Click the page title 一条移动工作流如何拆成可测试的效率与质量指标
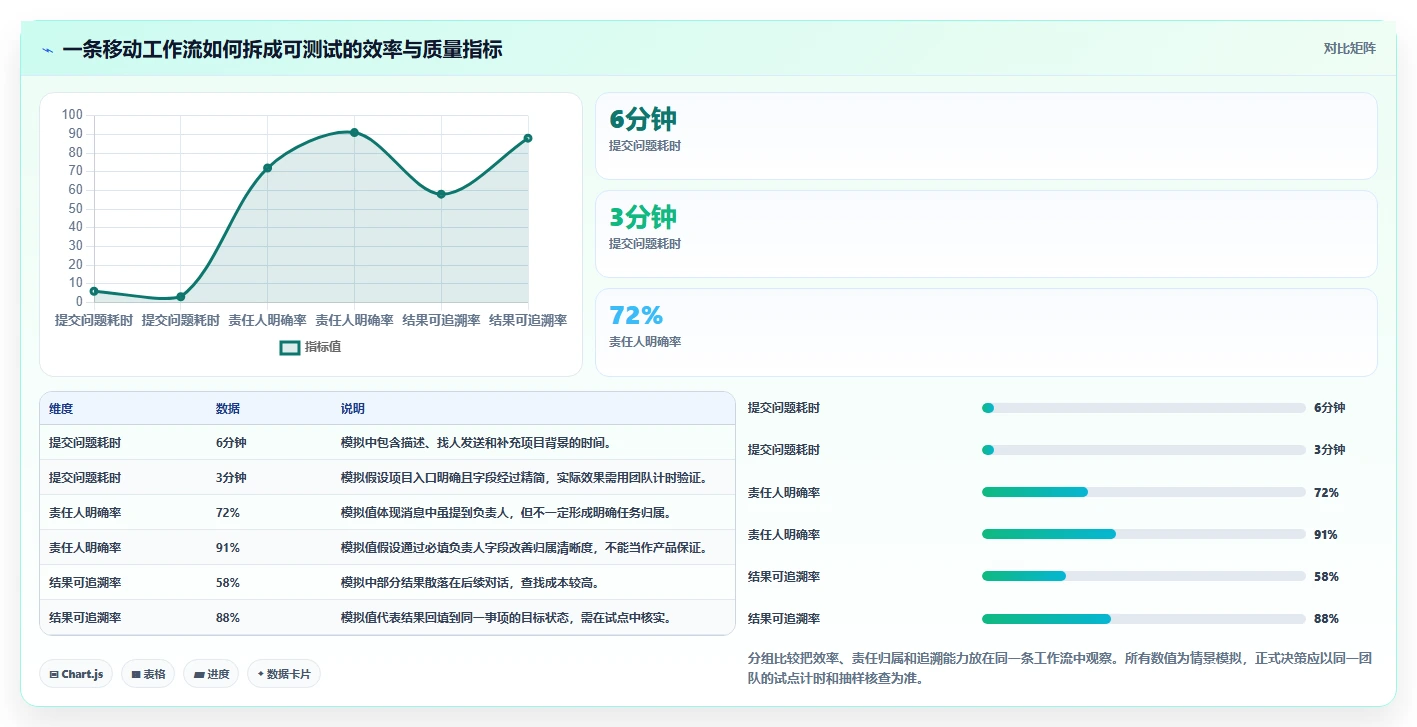Viewport: 1417px width, 727px height. pyautogui.click(x=282, y=50)
